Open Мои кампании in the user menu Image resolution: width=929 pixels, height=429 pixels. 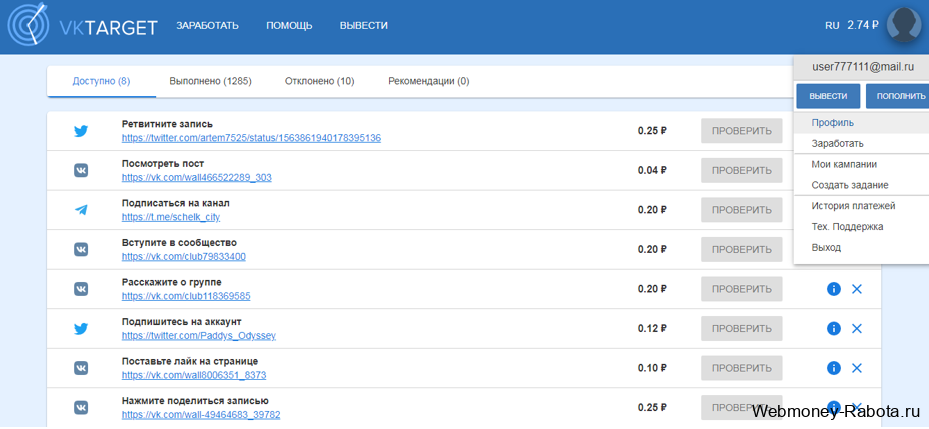coord(861,164)
